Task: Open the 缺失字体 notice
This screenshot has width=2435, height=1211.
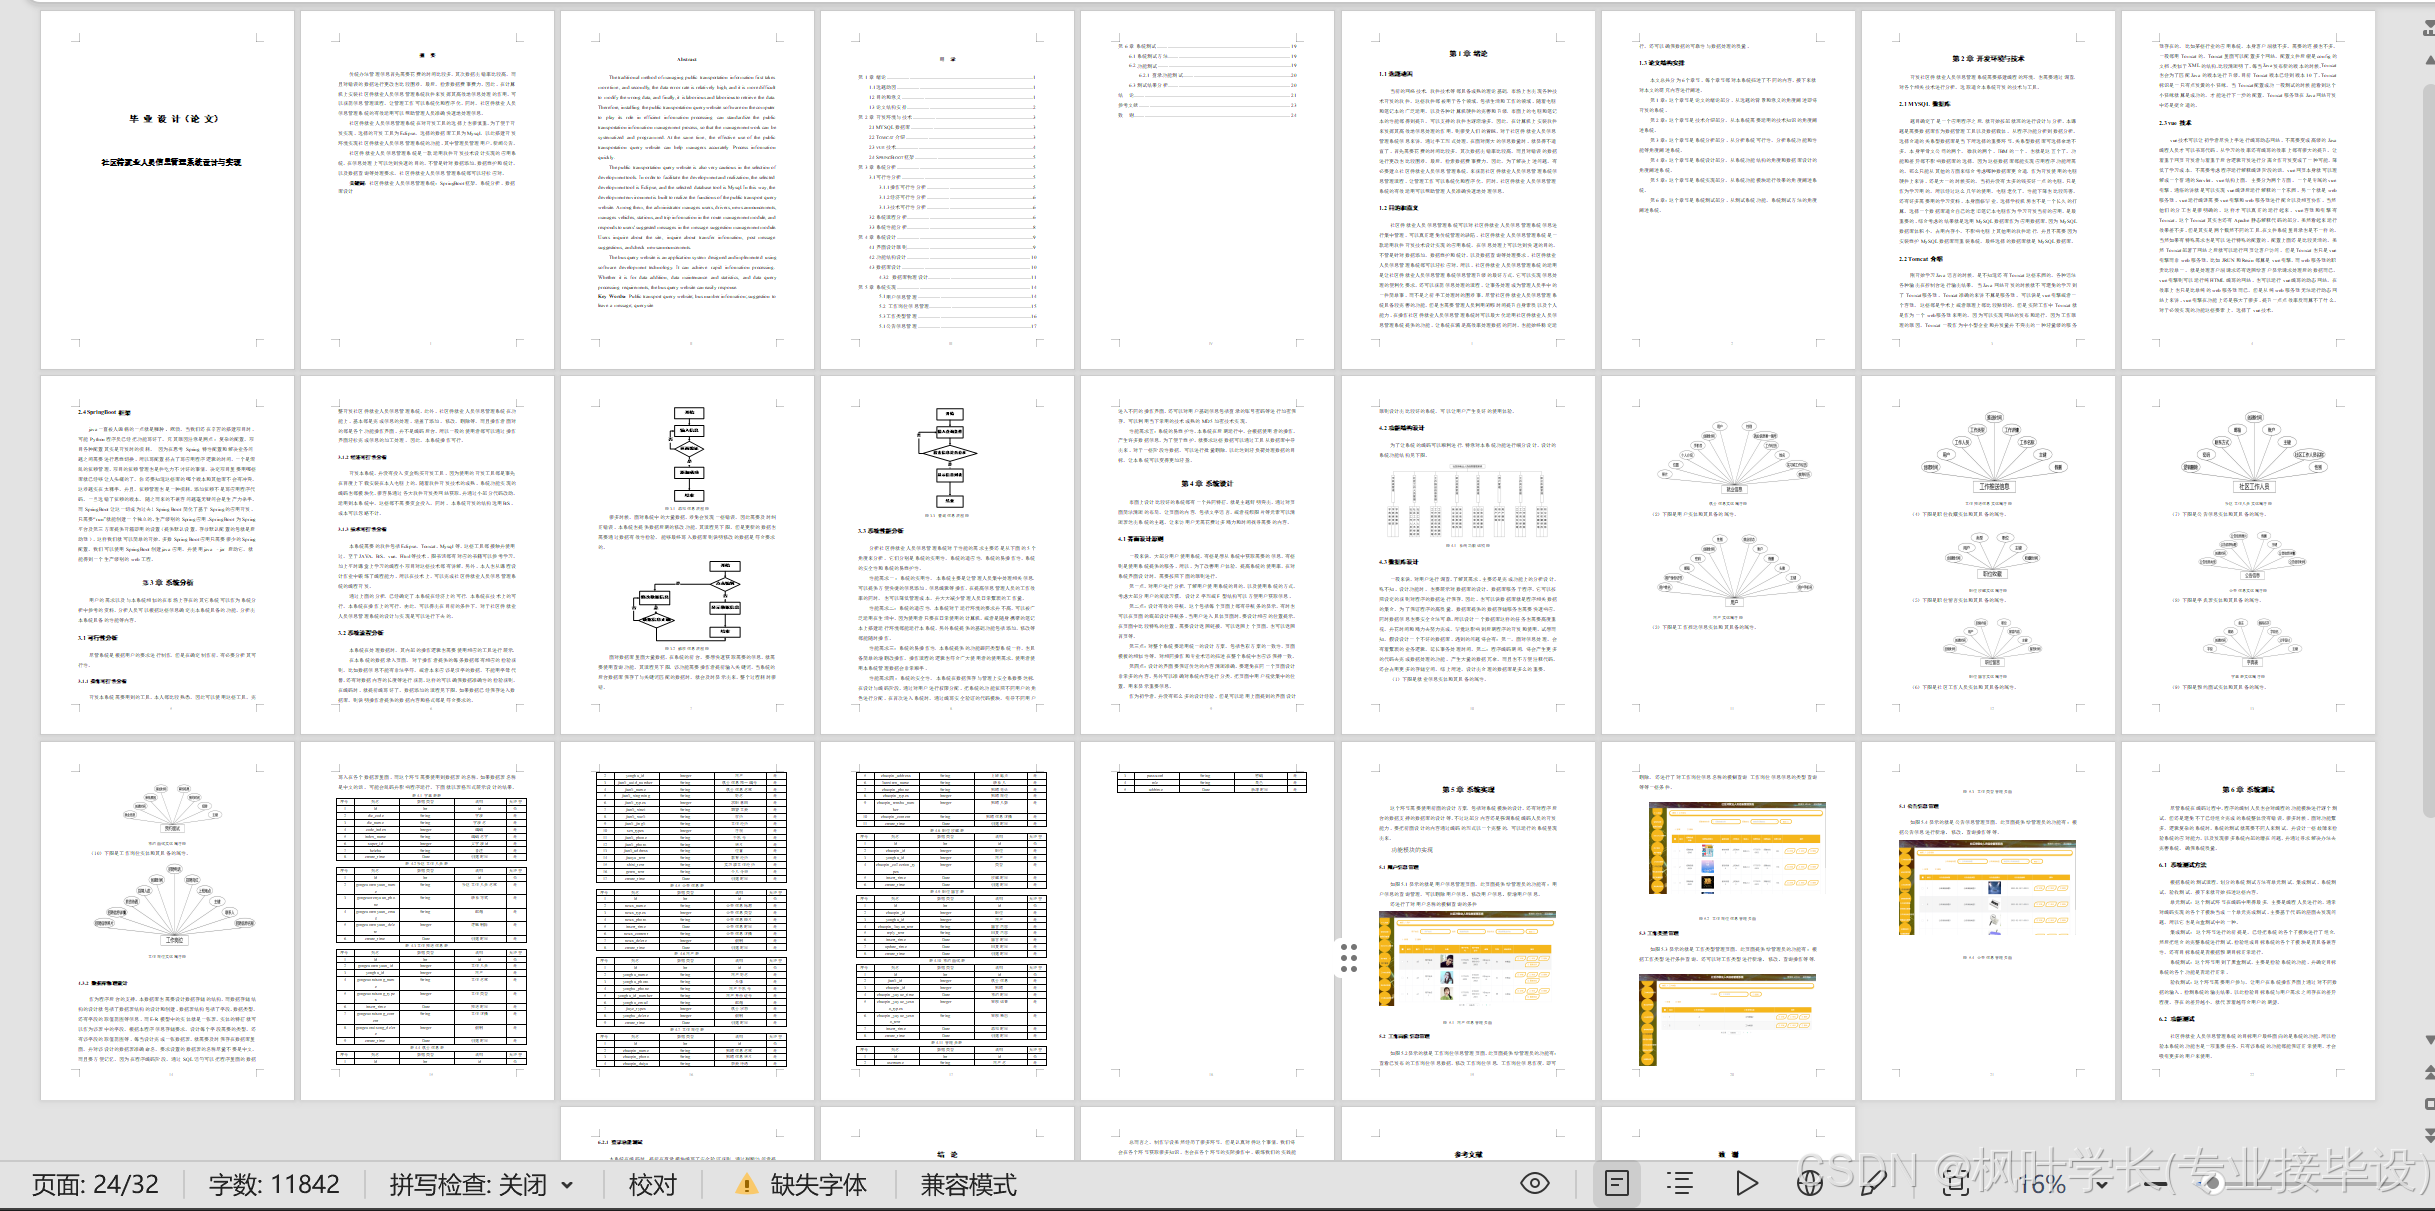Action: tap(818, 1185)
